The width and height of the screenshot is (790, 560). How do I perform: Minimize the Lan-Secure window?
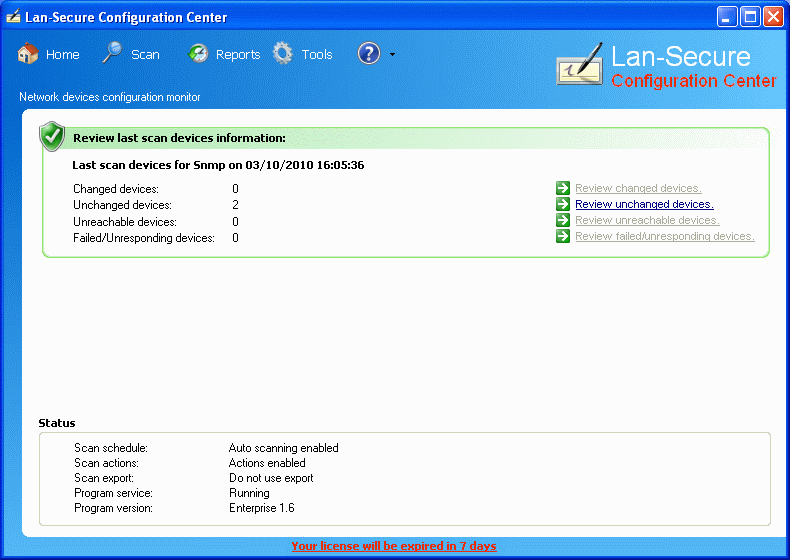(727, 17)
